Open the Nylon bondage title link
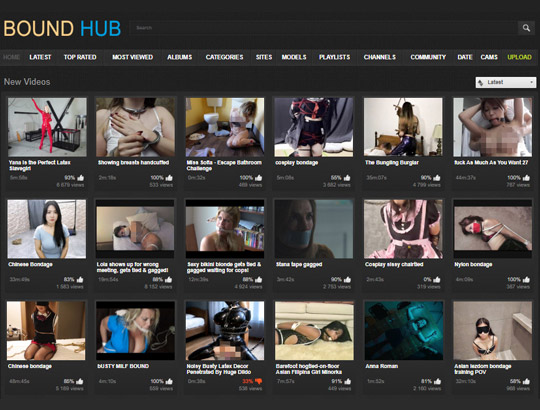540x410 pixels. (473, 264)
